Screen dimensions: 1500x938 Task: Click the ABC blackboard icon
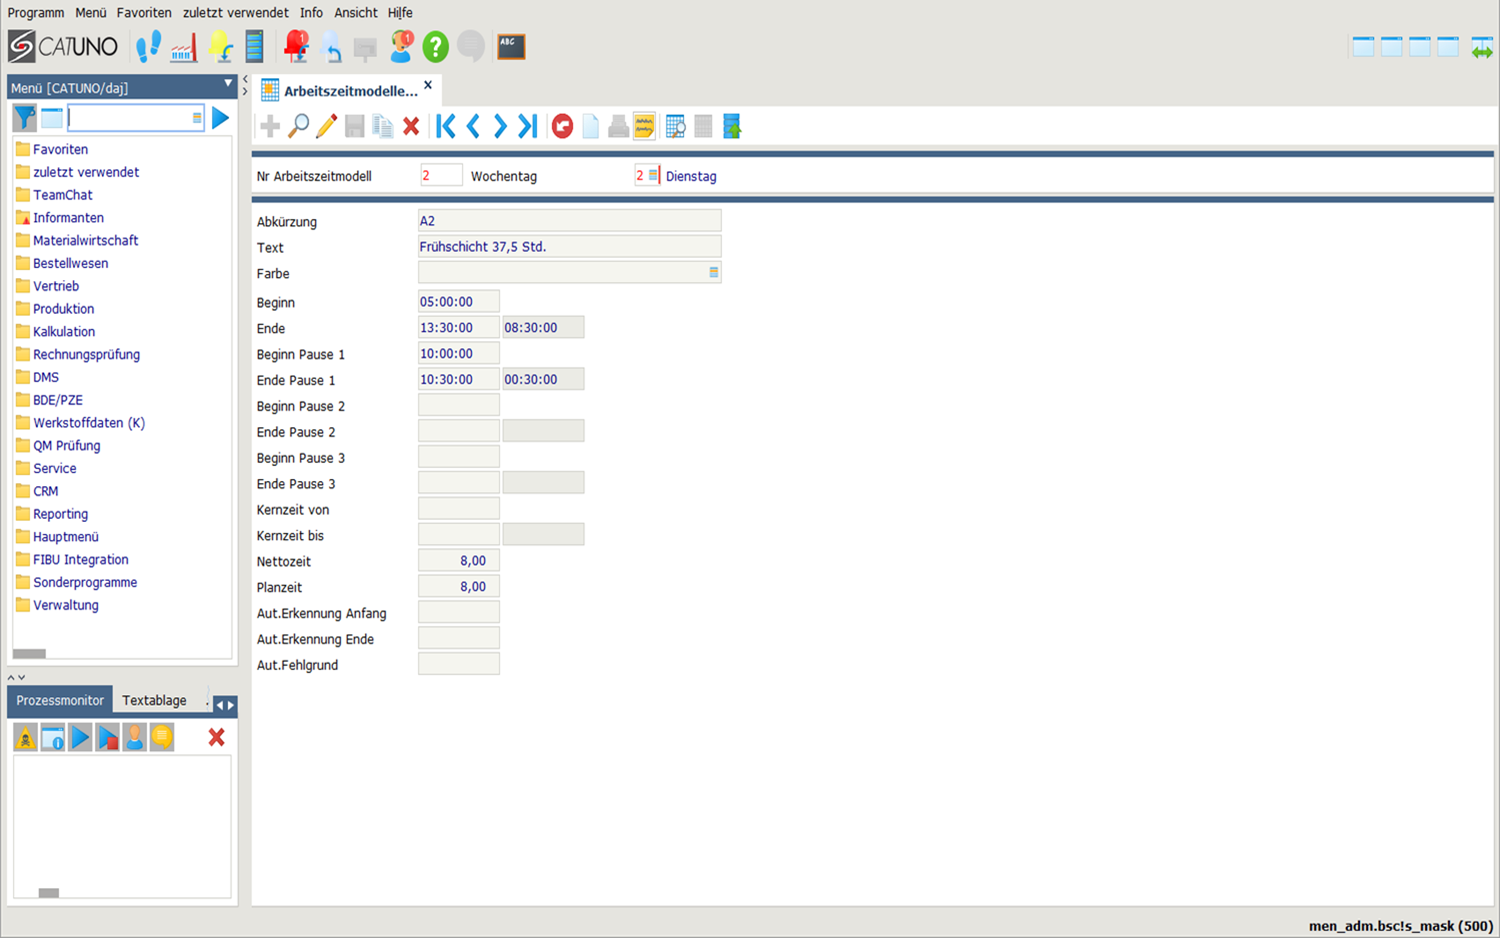pos(511,46)
